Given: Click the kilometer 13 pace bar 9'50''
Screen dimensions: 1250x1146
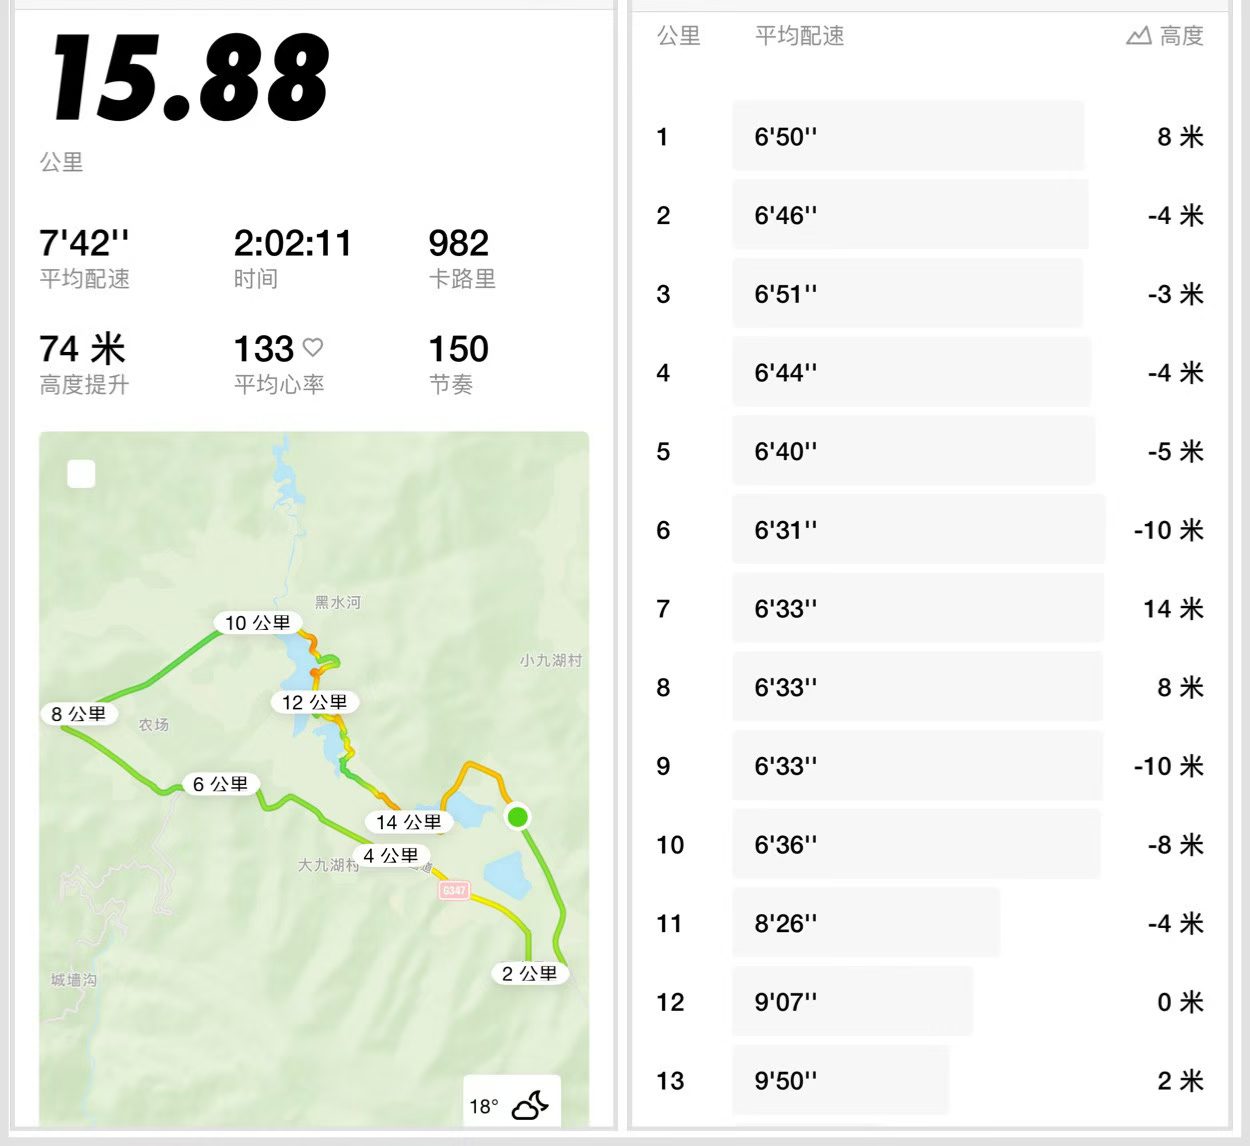Looking at the screenshot, I should click(x=840, y=1080).
